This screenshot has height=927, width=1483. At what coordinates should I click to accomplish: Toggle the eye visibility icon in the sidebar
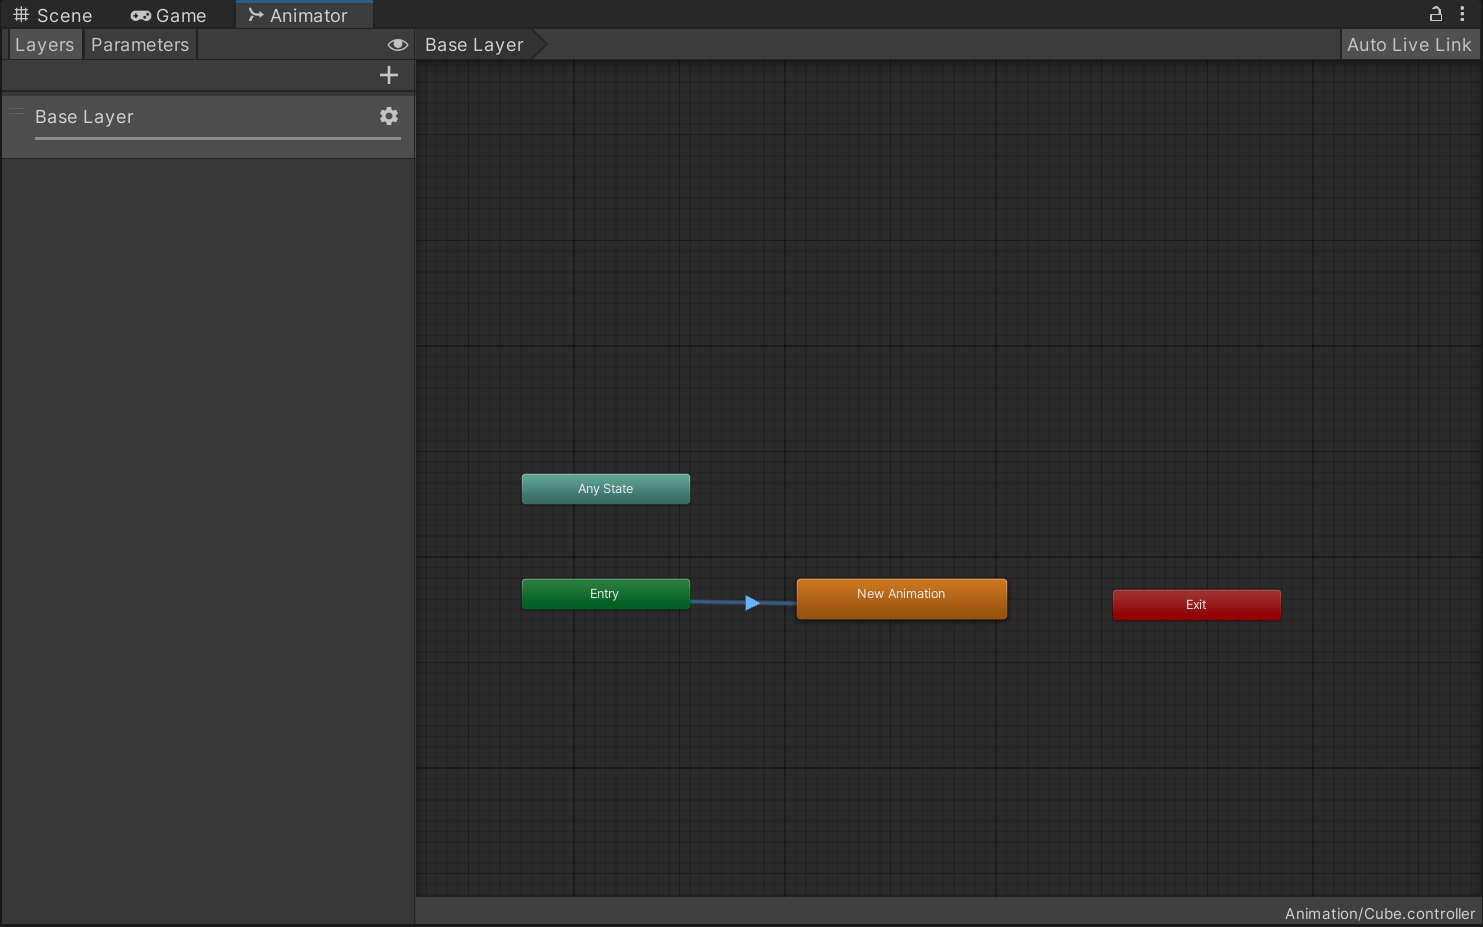click(x=397, y=45)
